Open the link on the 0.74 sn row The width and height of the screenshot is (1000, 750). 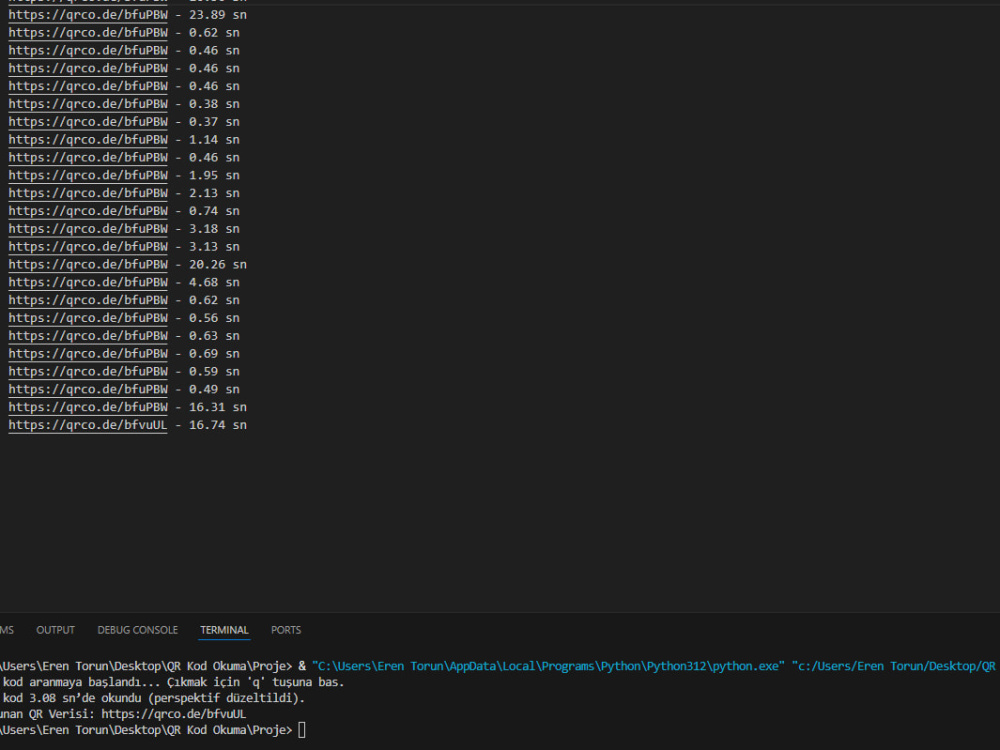tap(88, 211)
